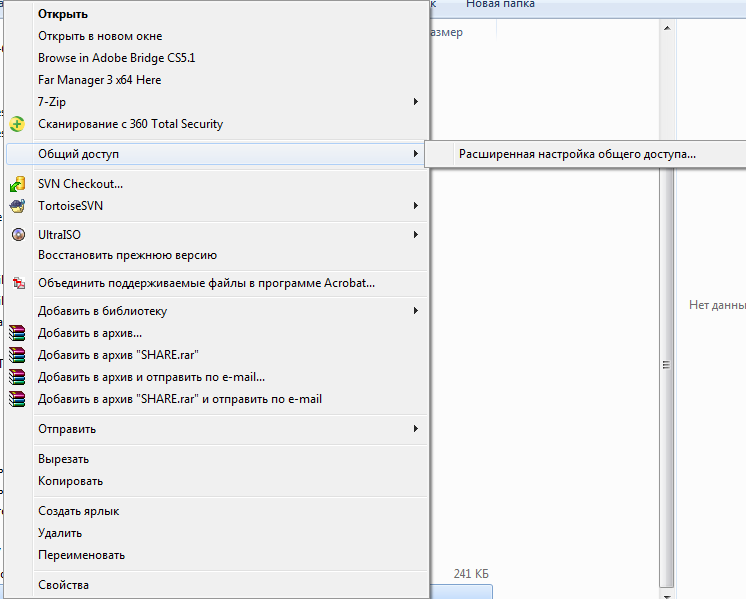The height and width of the screenshot is (599, 746).
Task: Click the 241 КБ size cell
Action: [x=471, y=574]
